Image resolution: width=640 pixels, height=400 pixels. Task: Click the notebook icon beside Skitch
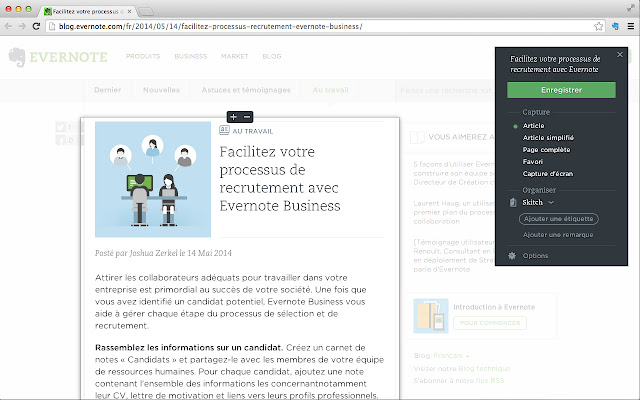coord(513,202)
